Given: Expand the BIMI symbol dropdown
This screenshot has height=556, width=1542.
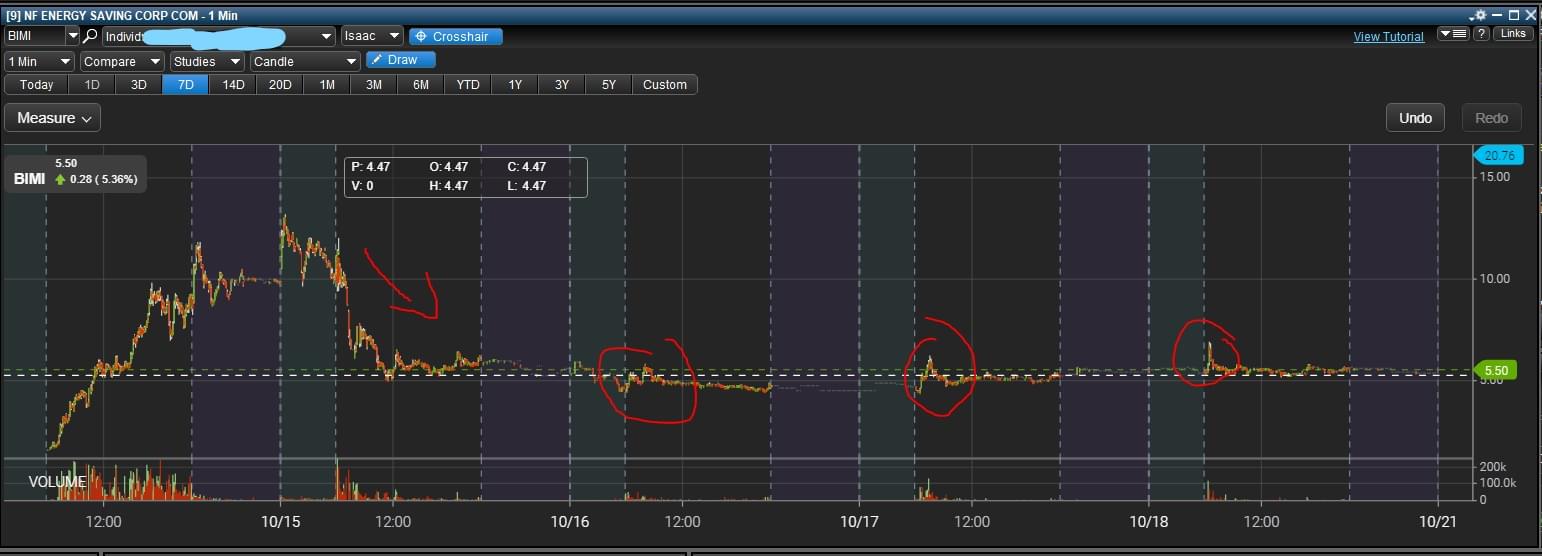Looking at the screenshot, I should click(x=72, y=36).
